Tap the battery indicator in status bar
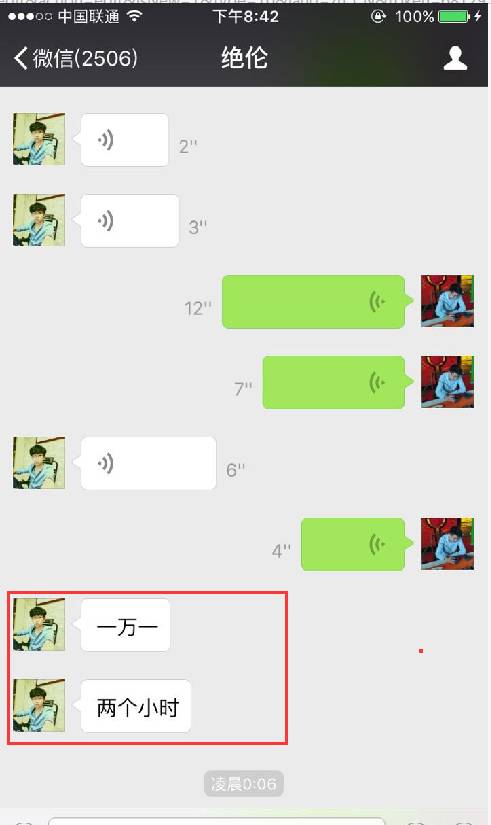The image size is (491, 825). click(x=453, y=17)
